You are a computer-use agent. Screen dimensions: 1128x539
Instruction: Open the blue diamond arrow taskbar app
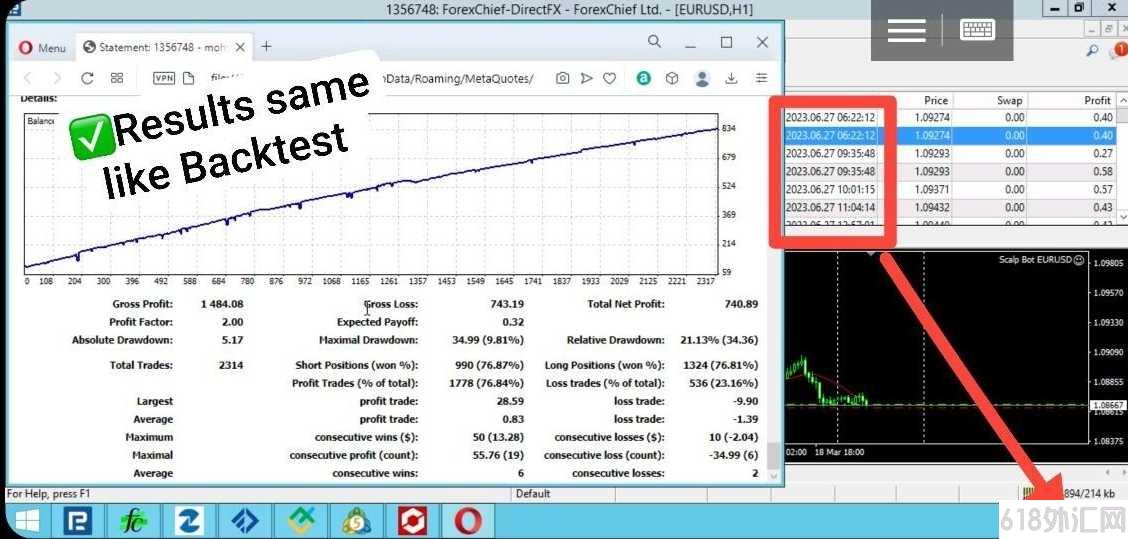pyautogui.click(x=245, y=521)
